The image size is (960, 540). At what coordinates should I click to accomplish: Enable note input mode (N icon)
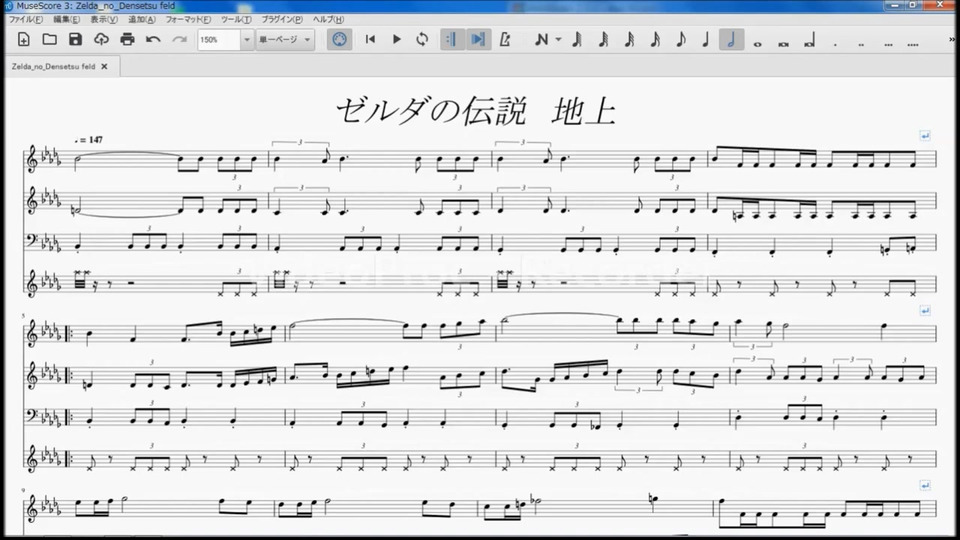click(541, 40)
